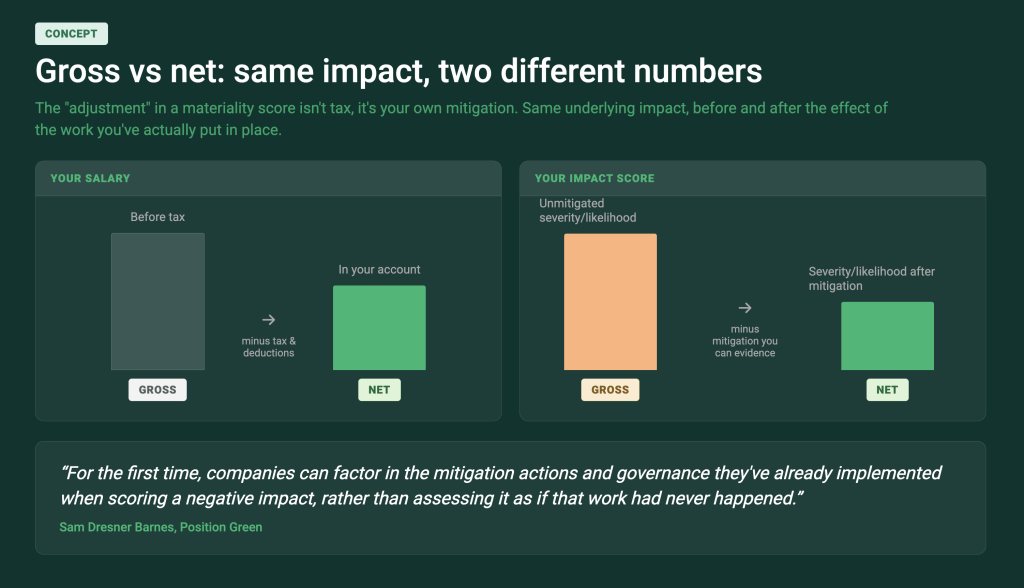
Task: Click the CONCEPT tag badge
Action: [x=71, y=34]
